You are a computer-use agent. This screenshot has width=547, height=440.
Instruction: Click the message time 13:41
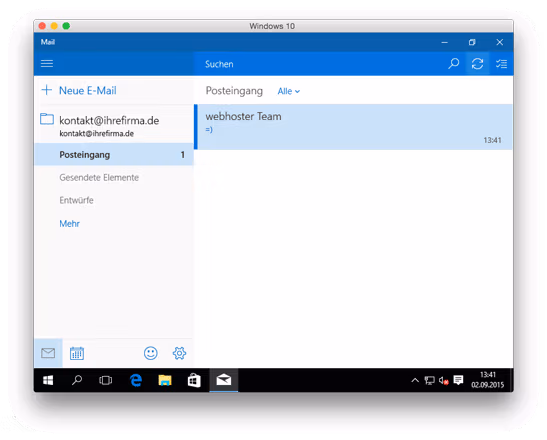pos(492,140)
